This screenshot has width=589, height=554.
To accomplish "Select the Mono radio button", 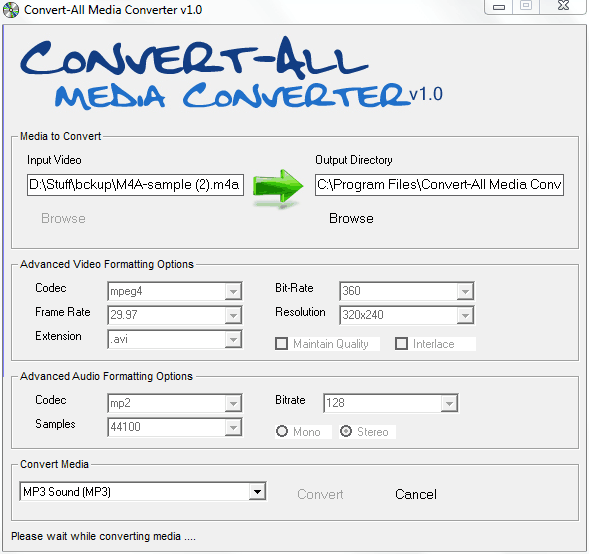I will coord(282,431).
